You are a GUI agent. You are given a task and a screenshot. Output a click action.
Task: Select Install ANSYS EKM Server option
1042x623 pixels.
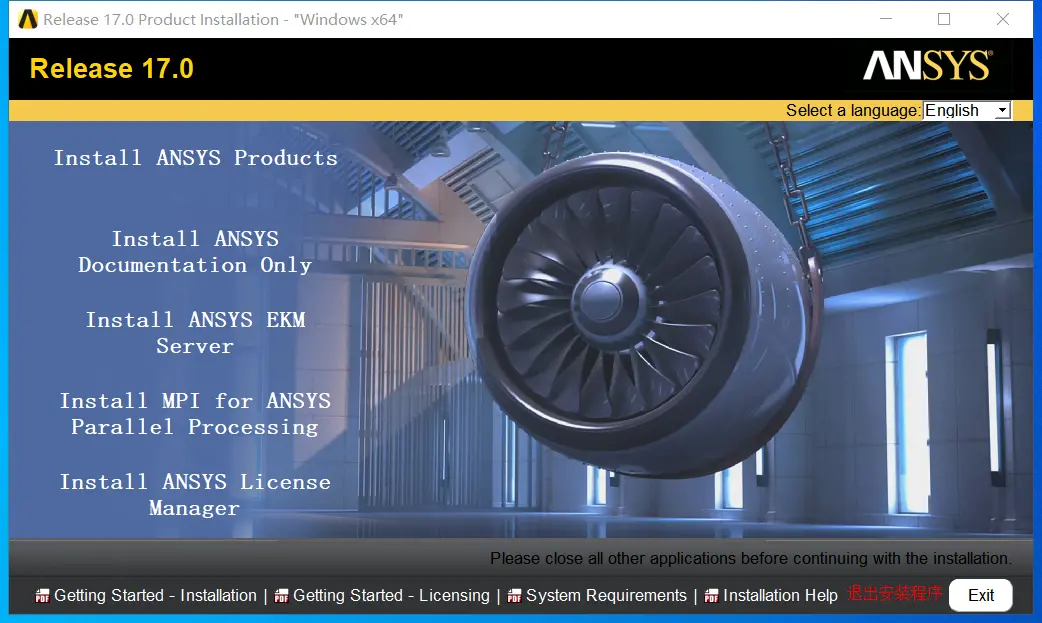pyautogui.click(x=195, y=332)
